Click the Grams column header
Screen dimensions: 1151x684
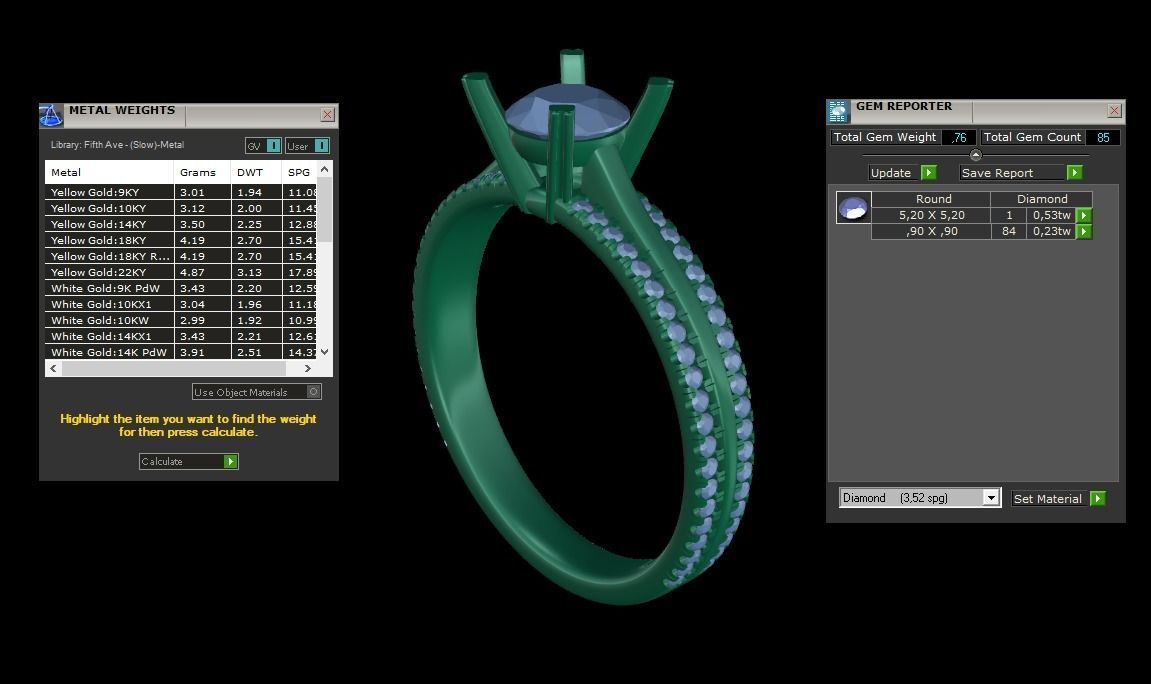point(203,172)
